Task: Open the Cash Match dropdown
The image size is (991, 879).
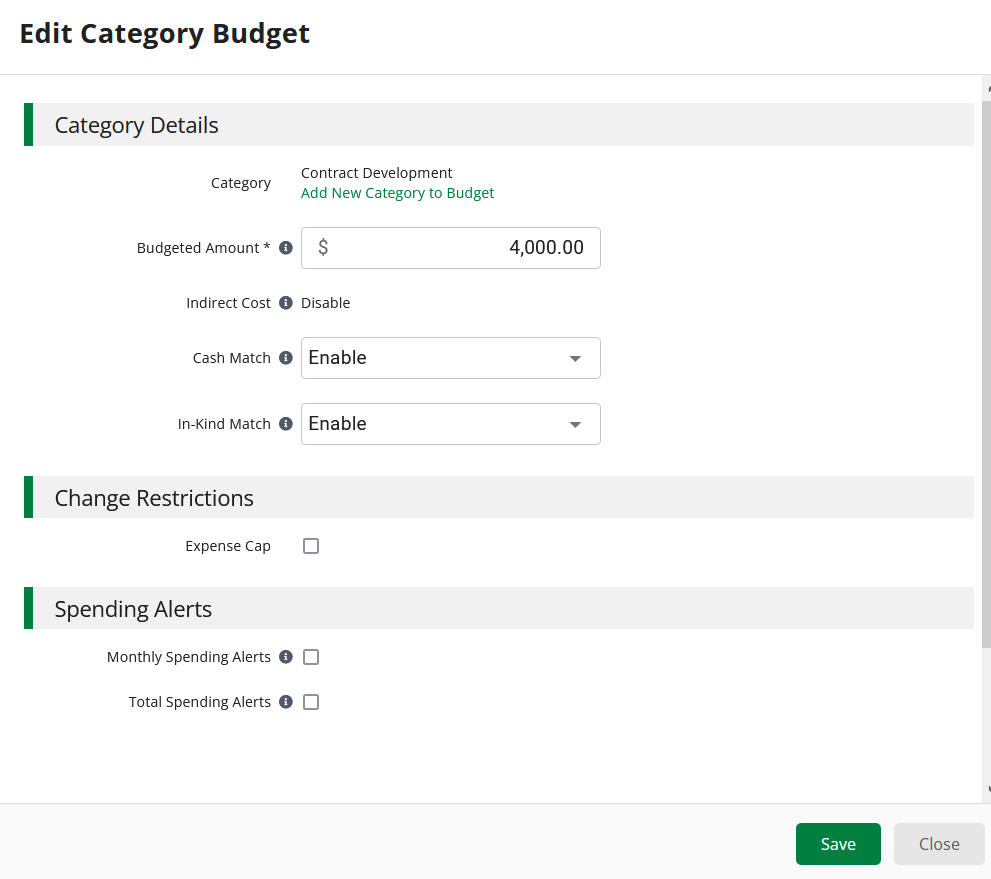Action: tap(451, 358)
